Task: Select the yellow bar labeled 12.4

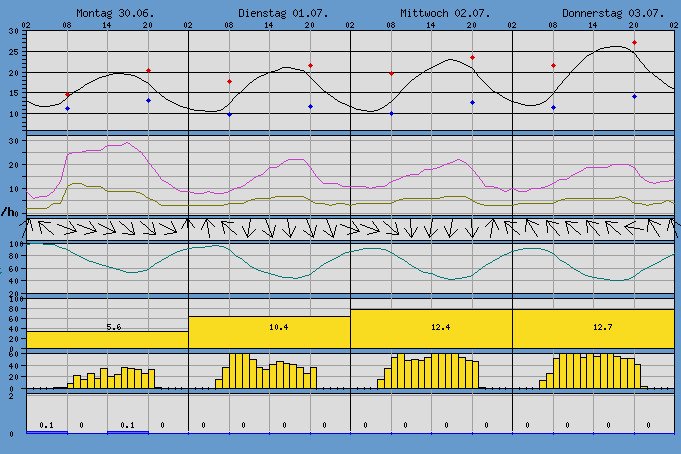Action: [432, 328]
